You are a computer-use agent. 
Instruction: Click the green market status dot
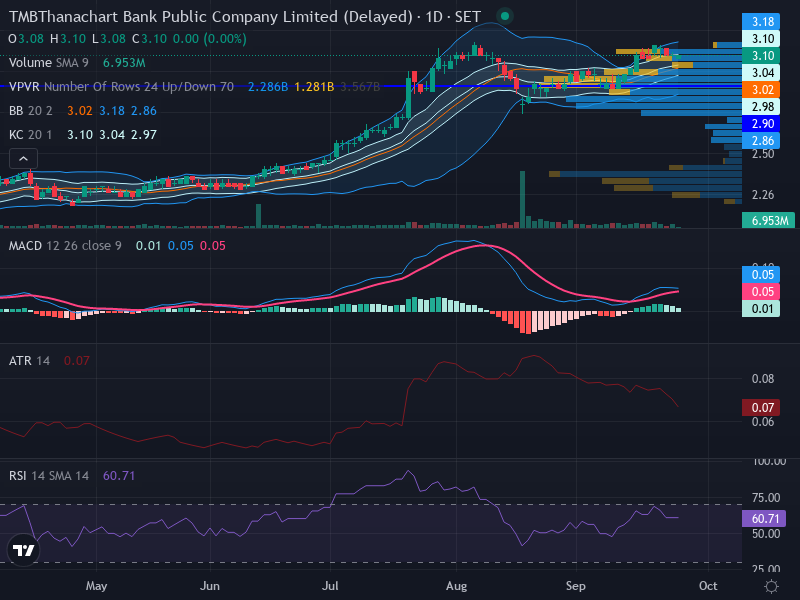(x=505, y=16)
